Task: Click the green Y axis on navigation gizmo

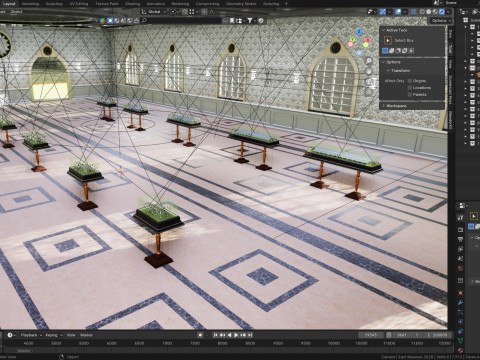Action: [353, 40]
